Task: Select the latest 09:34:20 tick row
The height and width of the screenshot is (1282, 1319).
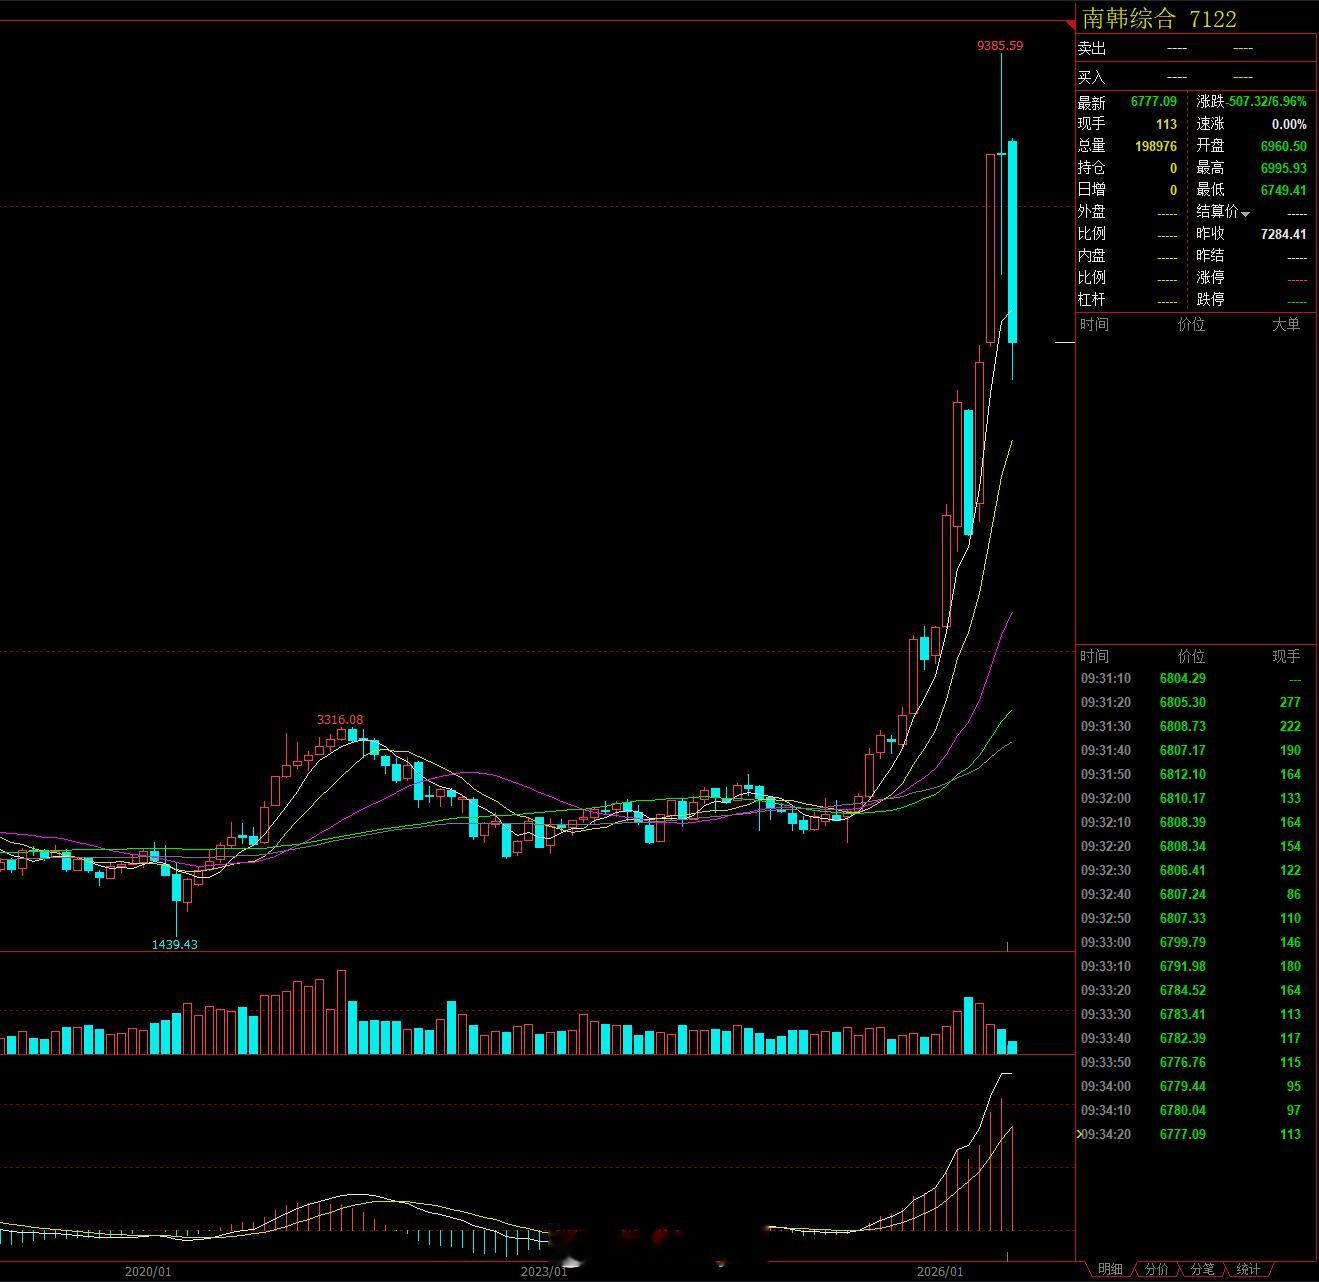Action: tap(1196, 1134)
